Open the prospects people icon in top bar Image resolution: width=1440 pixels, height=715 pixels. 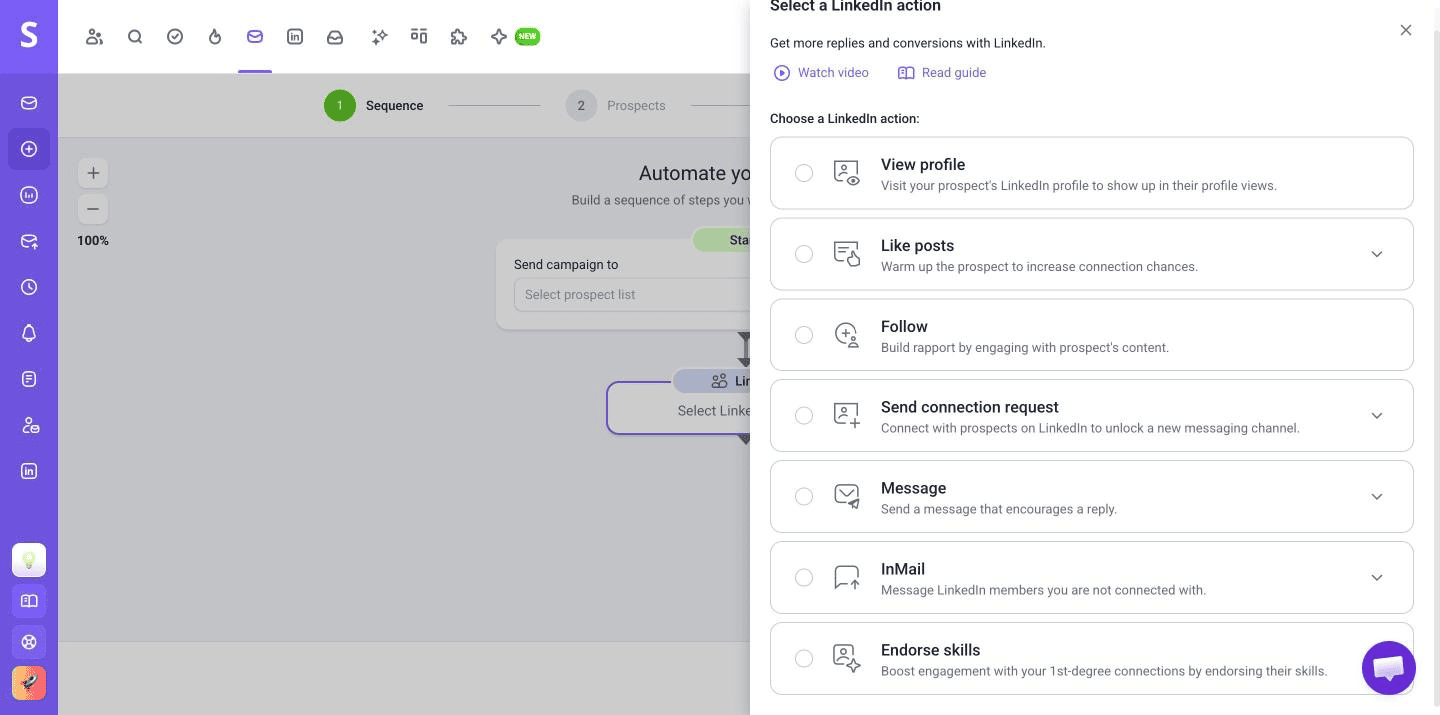tap(95, 37)
